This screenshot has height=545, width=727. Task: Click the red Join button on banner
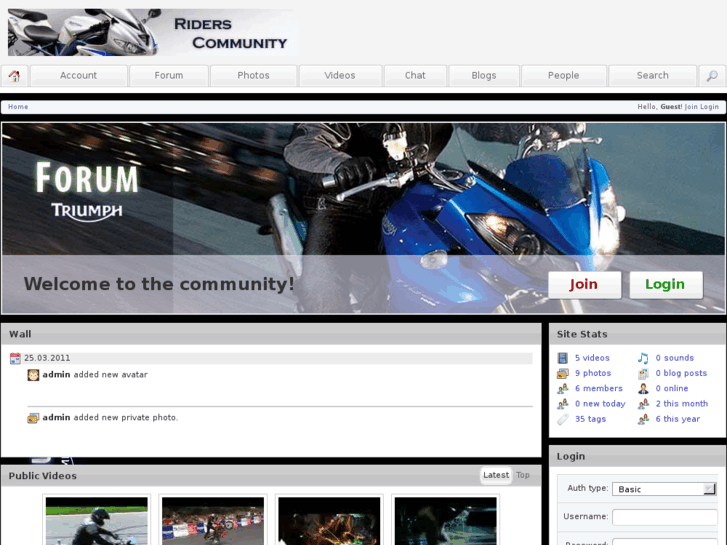point(584,284)
